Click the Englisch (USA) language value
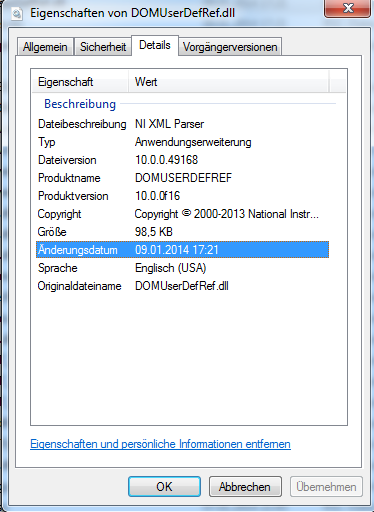 (x=171, y=268)
